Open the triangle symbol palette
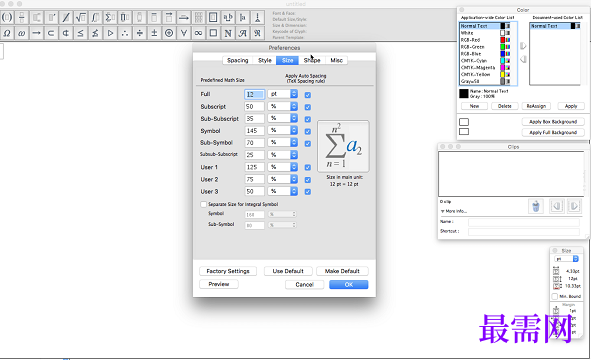Screen dimensions: 591x360 coord(110,33)
